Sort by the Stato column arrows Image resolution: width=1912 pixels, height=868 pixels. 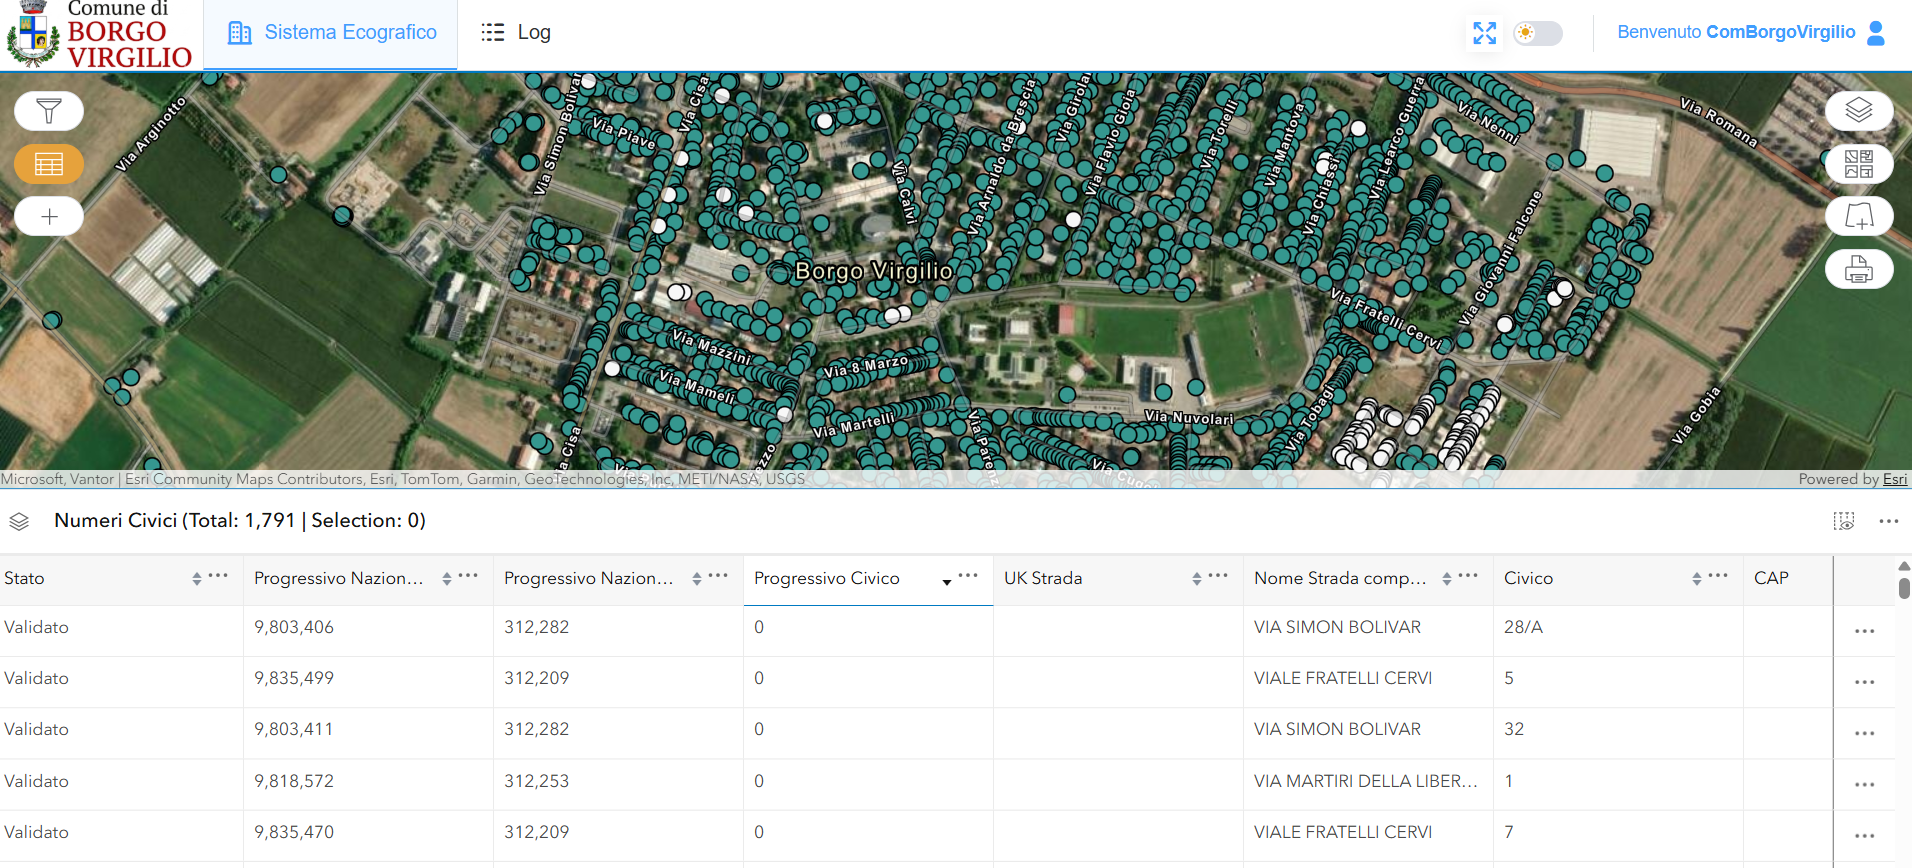click(197, 579)
